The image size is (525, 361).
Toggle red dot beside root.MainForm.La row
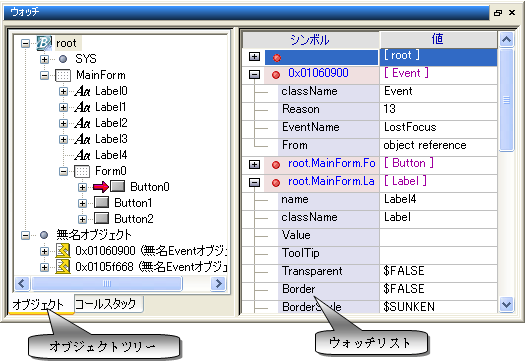tap(276, 183)
